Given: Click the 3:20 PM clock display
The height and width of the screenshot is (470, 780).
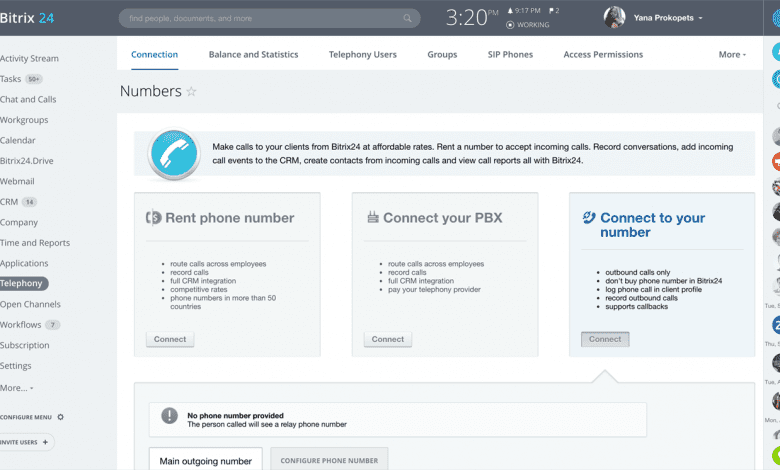Looking at the screenshot, I should (472, 18).
